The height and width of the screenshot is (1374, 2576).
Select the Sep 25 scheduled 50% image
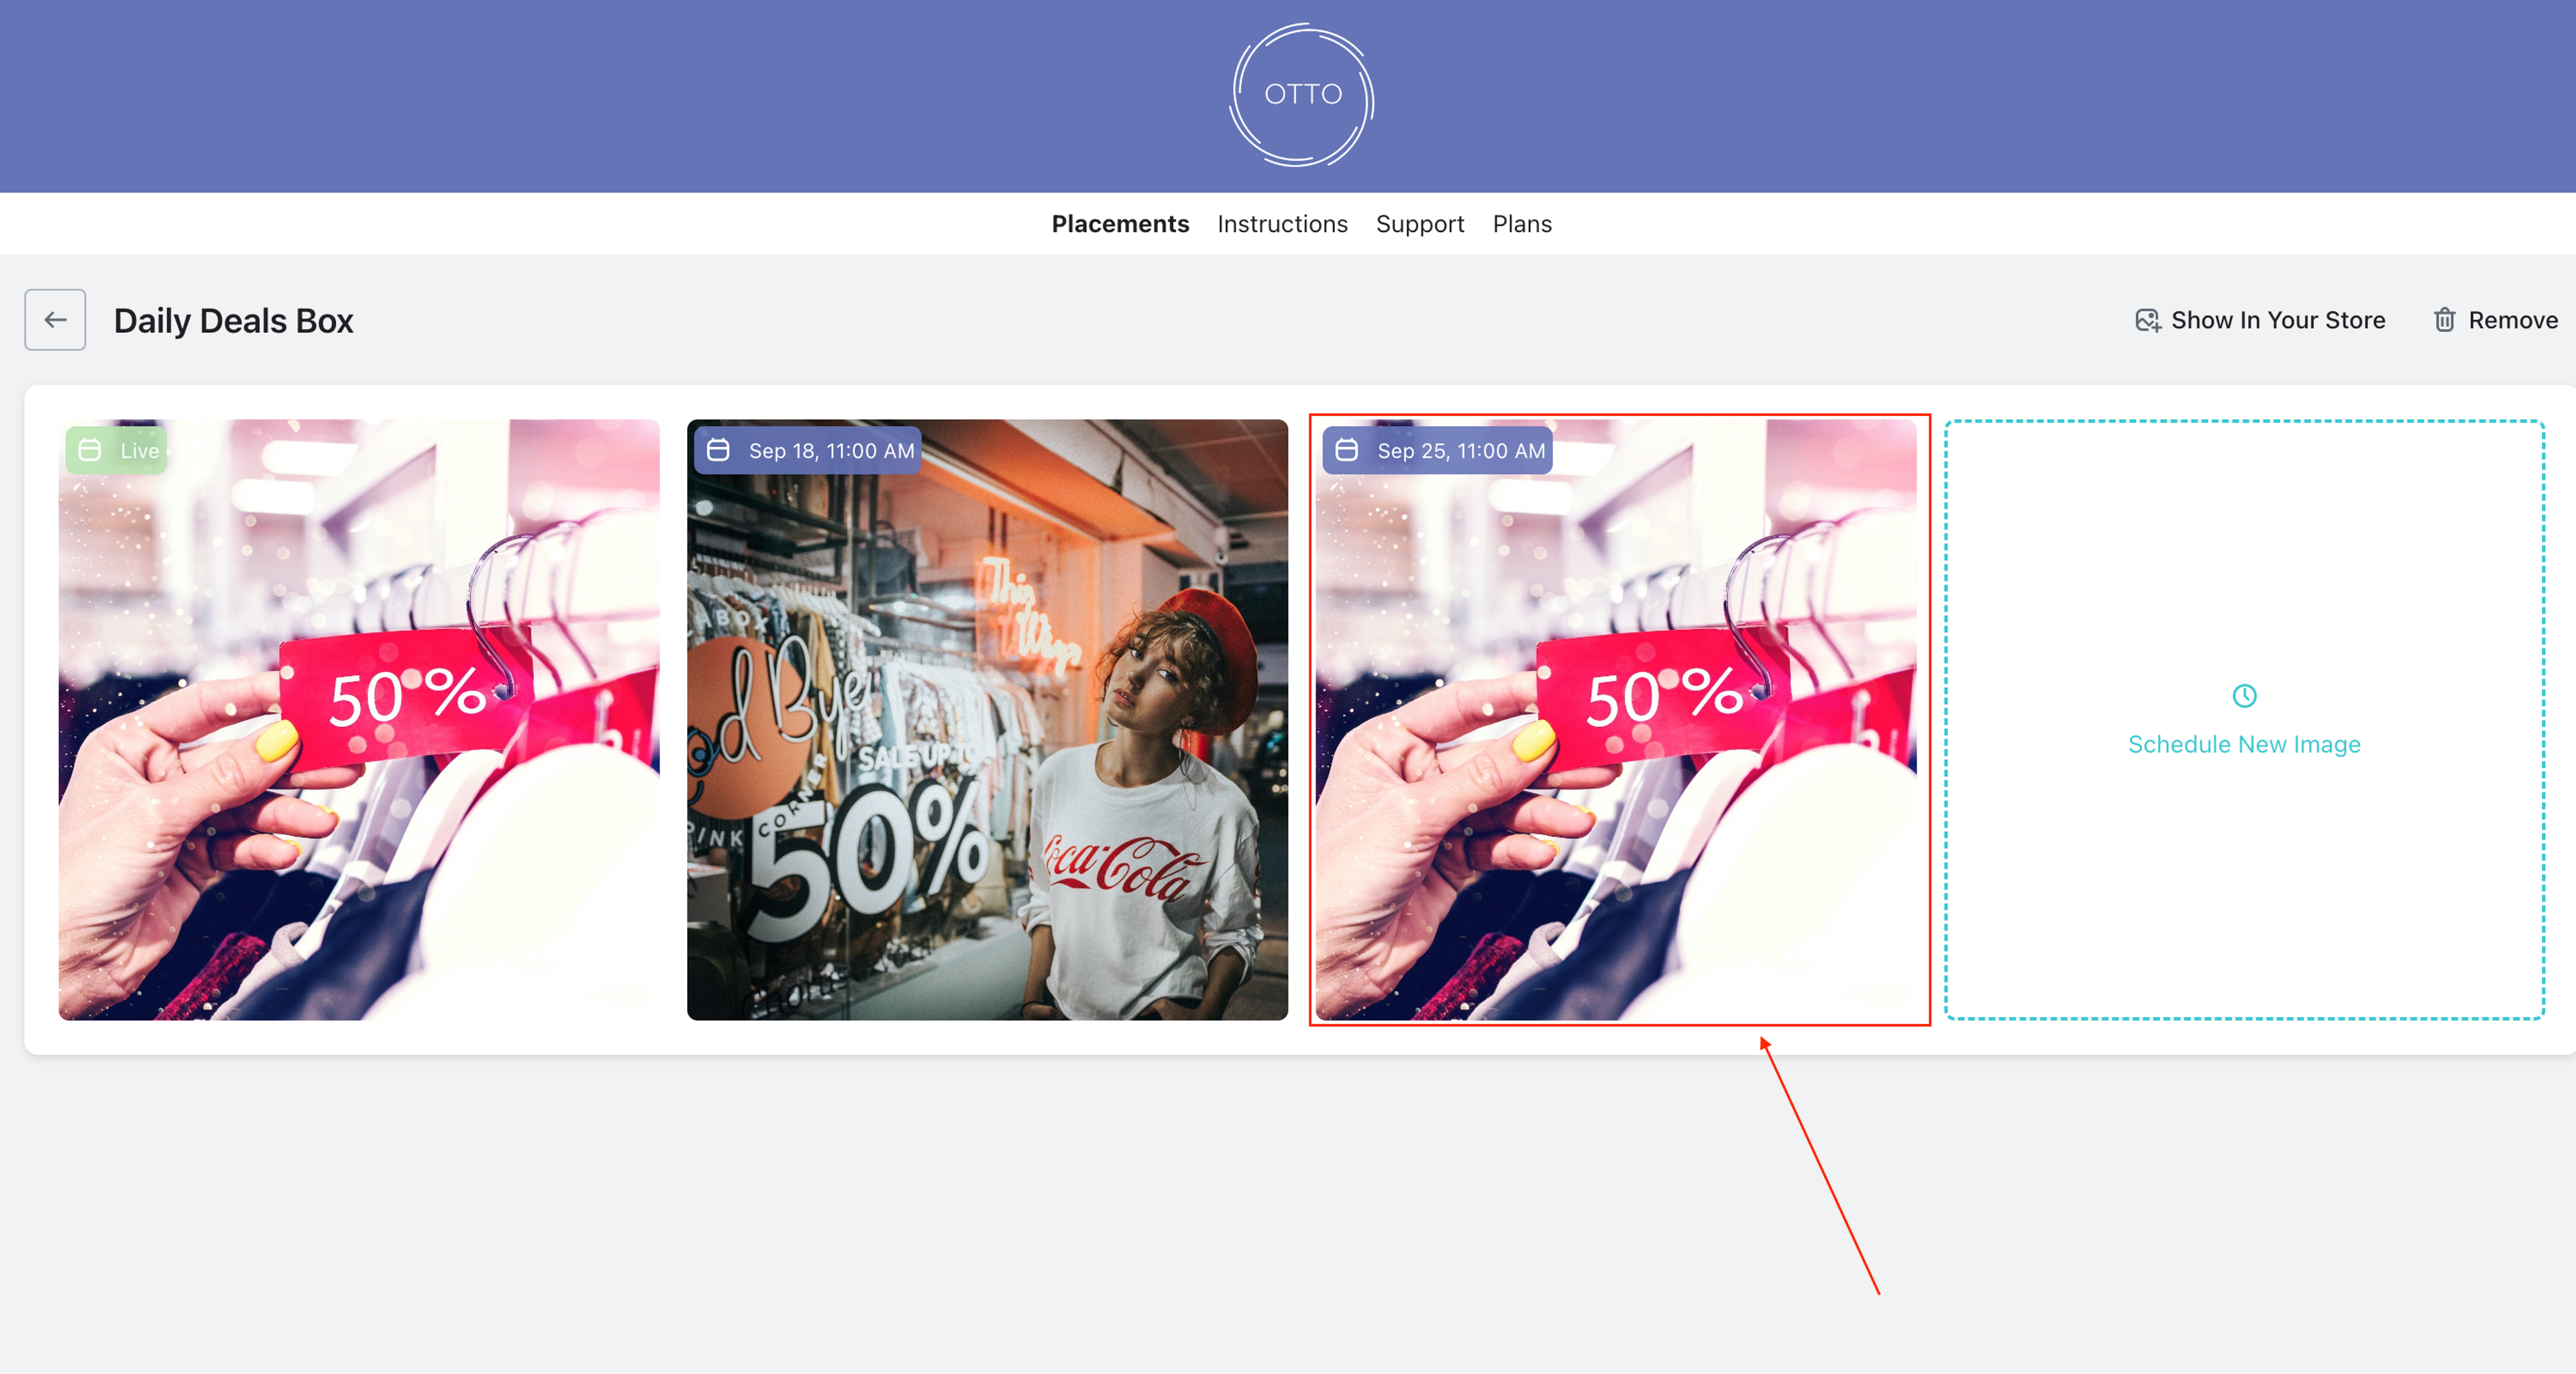pos(1616,720)
